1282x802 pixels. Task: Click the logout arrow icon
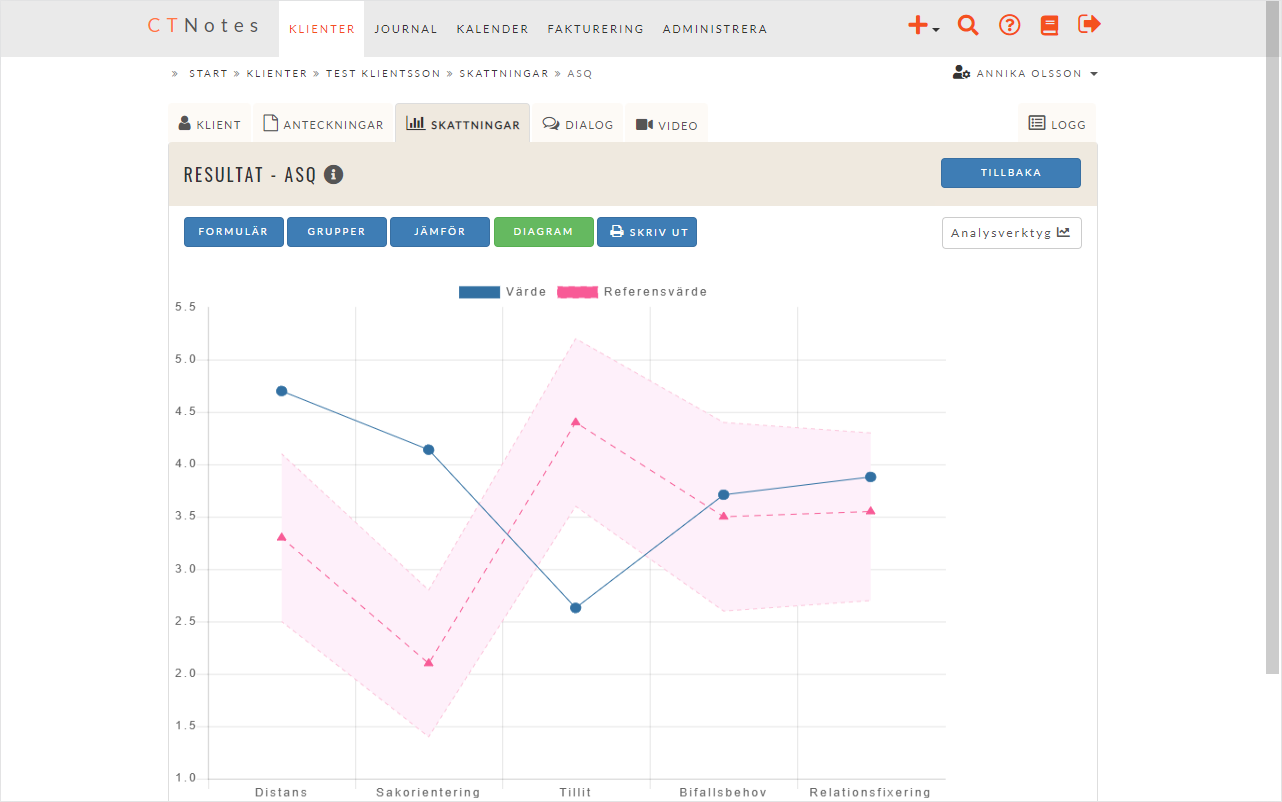[1089, 24]
